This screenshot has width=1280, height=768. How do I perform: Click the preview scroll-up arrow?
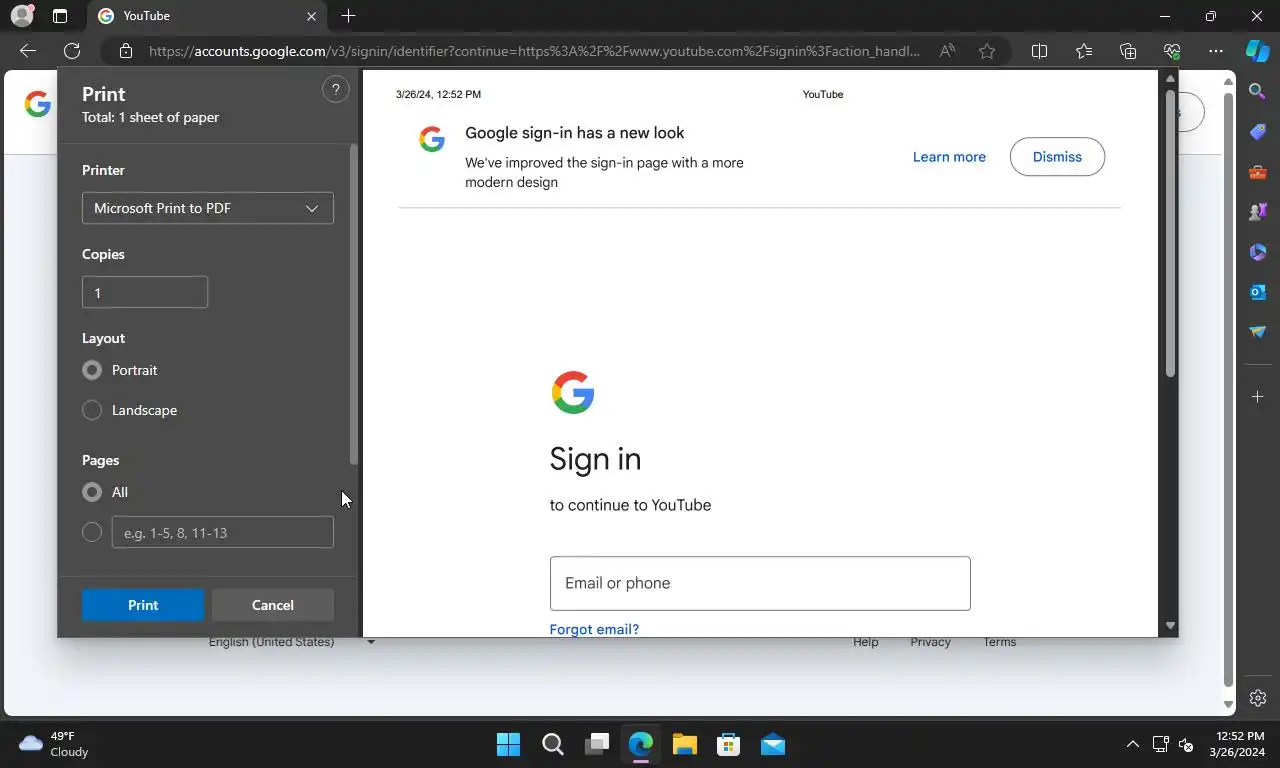tap(1170, 78)
